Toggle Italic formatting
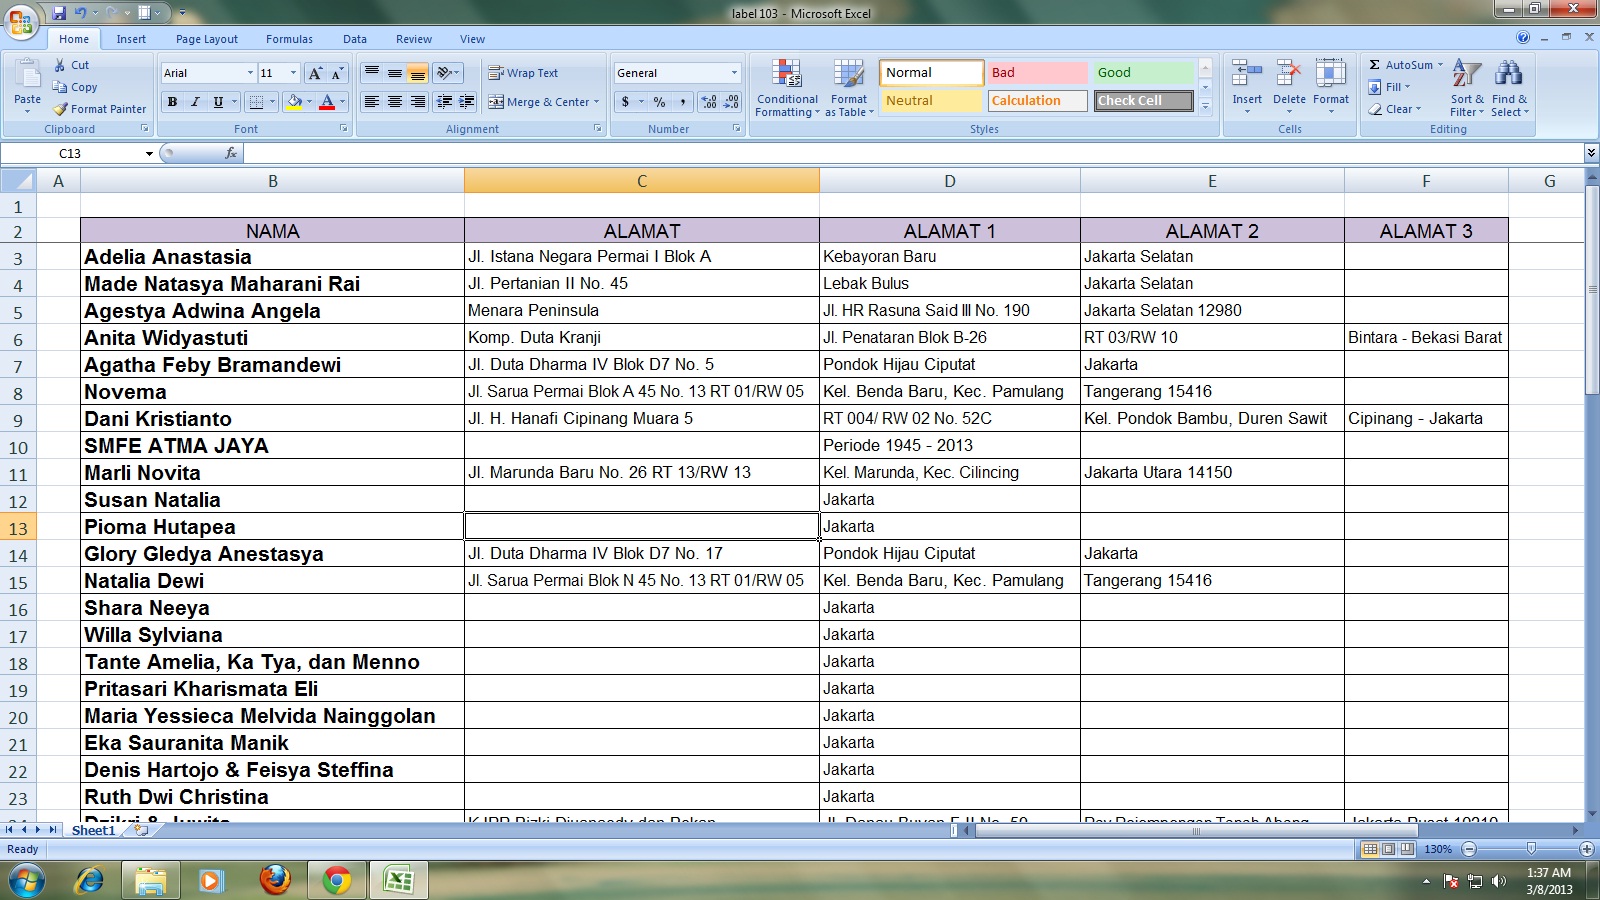This screenshot has height=900, width=1600. coord(195,102)
